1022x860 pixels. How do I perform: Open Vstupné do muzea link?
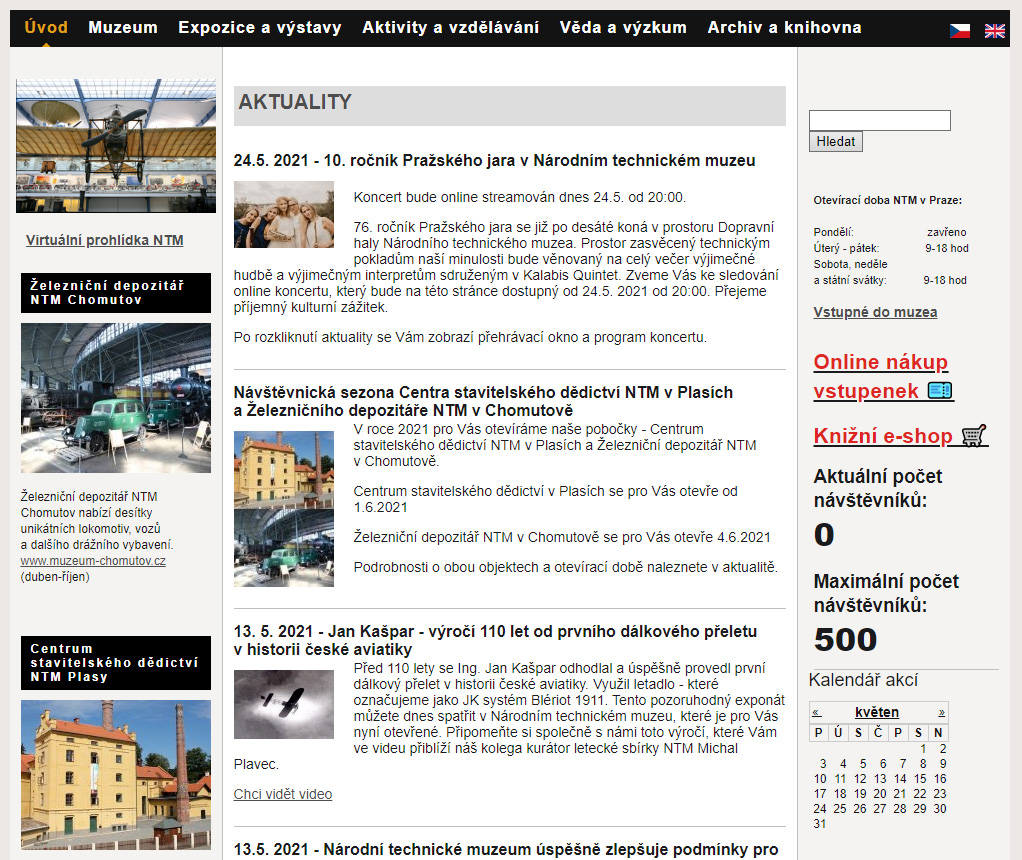point(875,312)
